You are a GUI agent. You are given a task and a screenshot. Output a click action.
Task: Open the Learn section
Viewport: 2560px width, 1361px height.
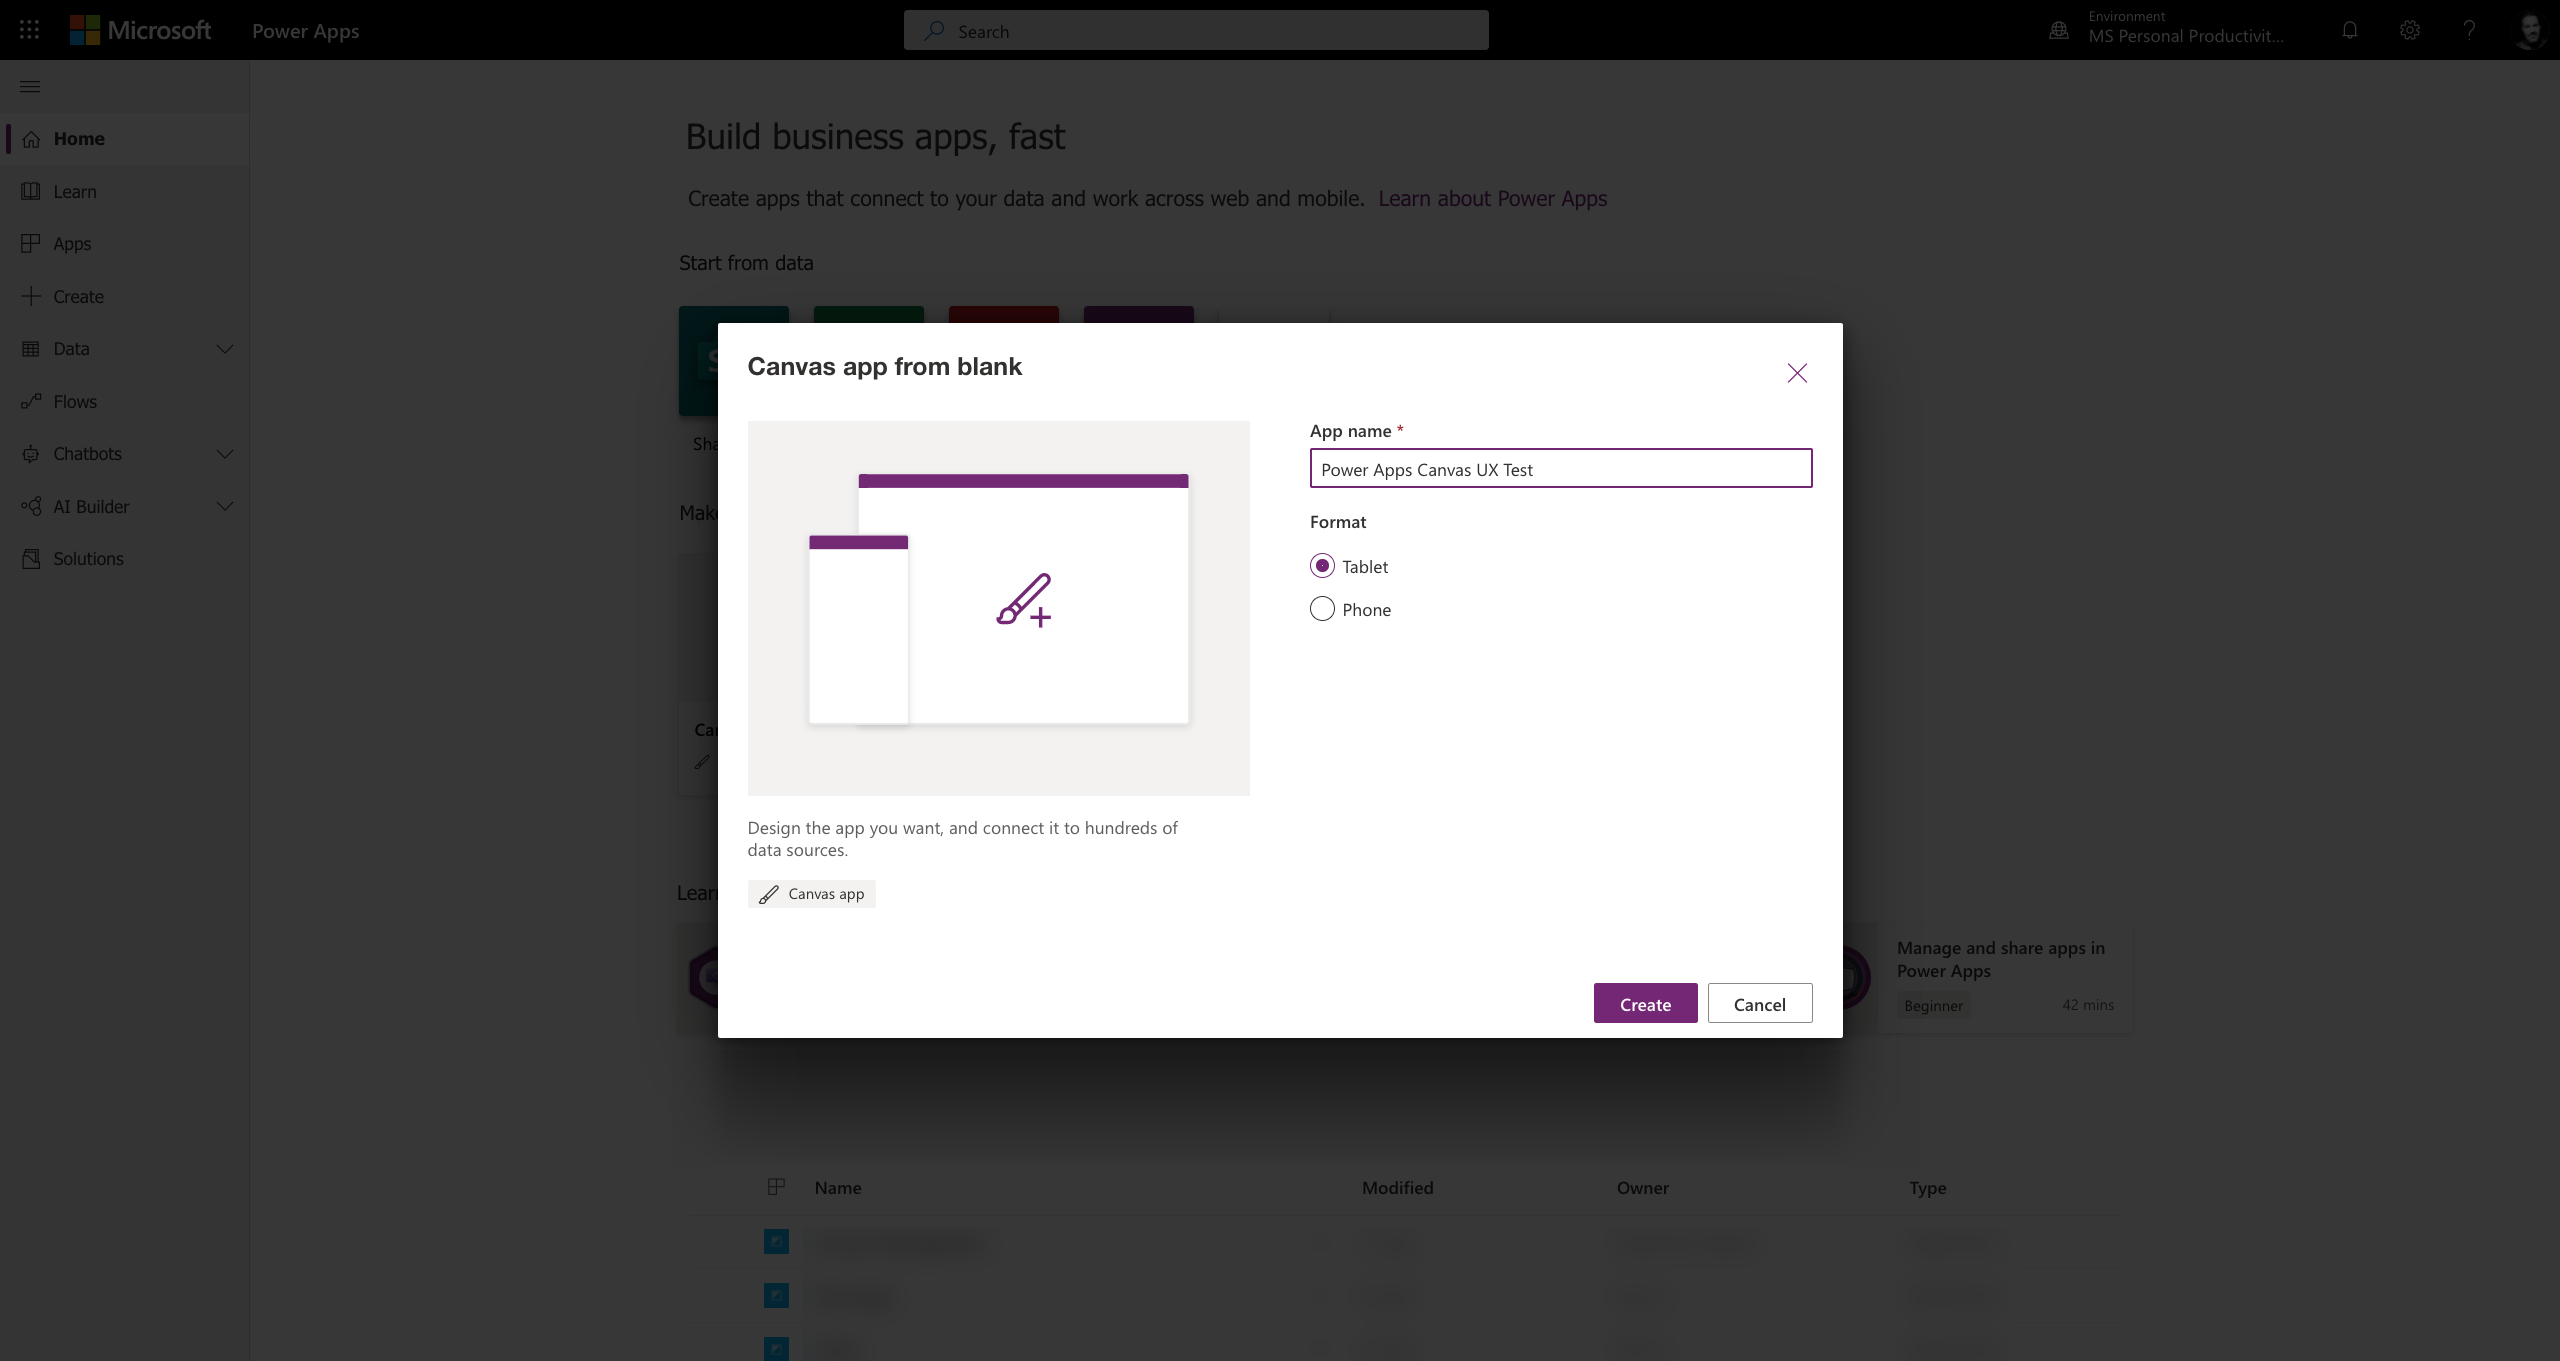click(x=74, y=191)
